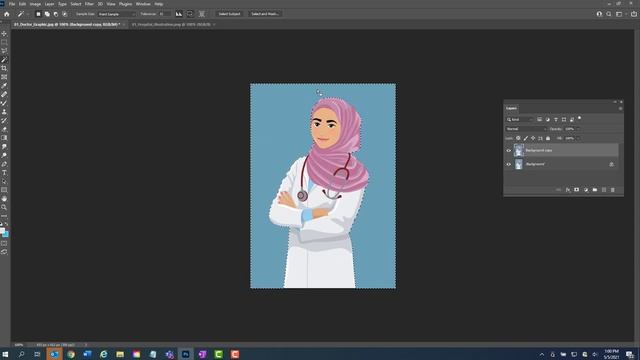The image size is (640, 360).
Task: Open the layer Fill dropdown arrow
Action: click(x=578, y=138)
